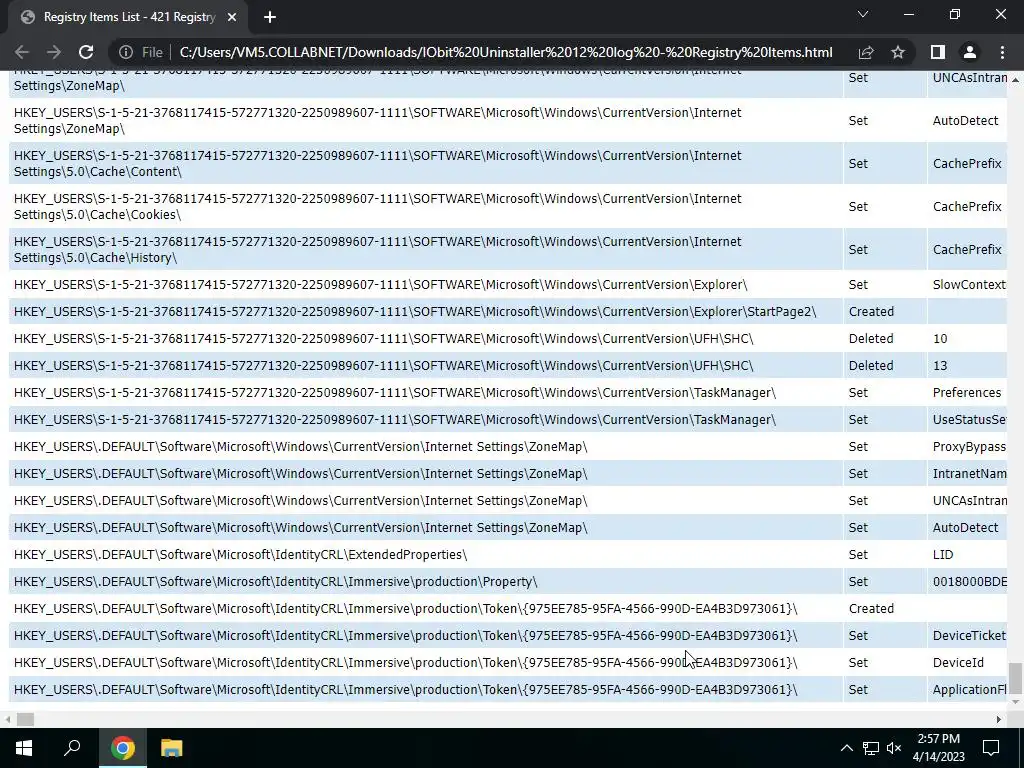
Task: Click the 0018000BDE value cell
Action: click(x=969, y=581)
